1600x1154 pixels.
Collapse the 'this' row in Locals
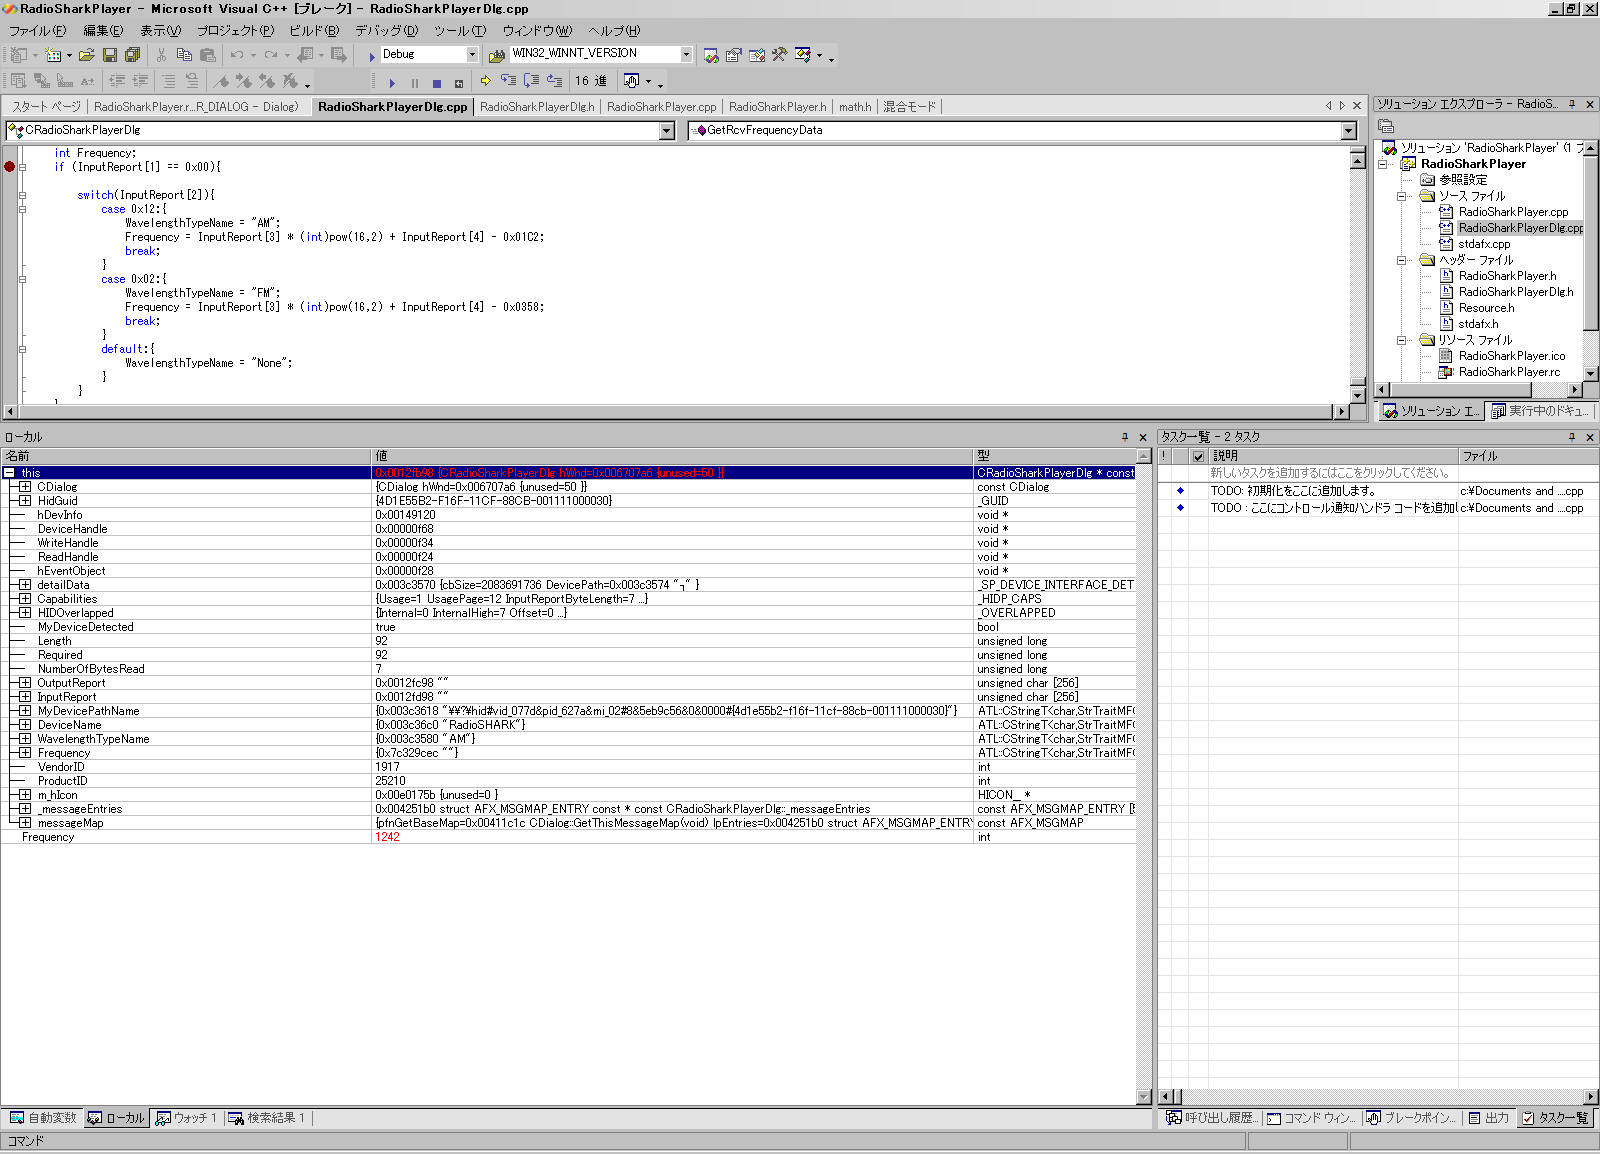click(x=9, y=473)
